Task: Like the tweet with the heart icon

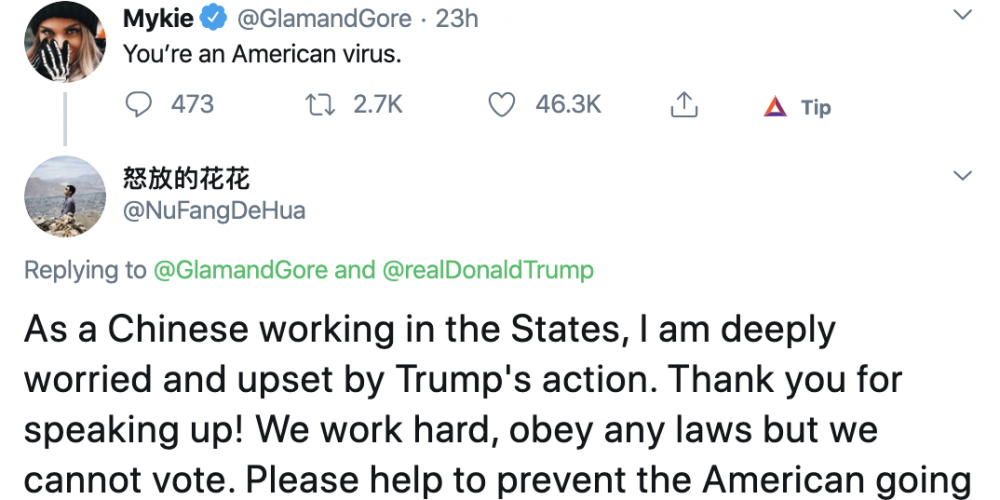Action: [504, 104]
